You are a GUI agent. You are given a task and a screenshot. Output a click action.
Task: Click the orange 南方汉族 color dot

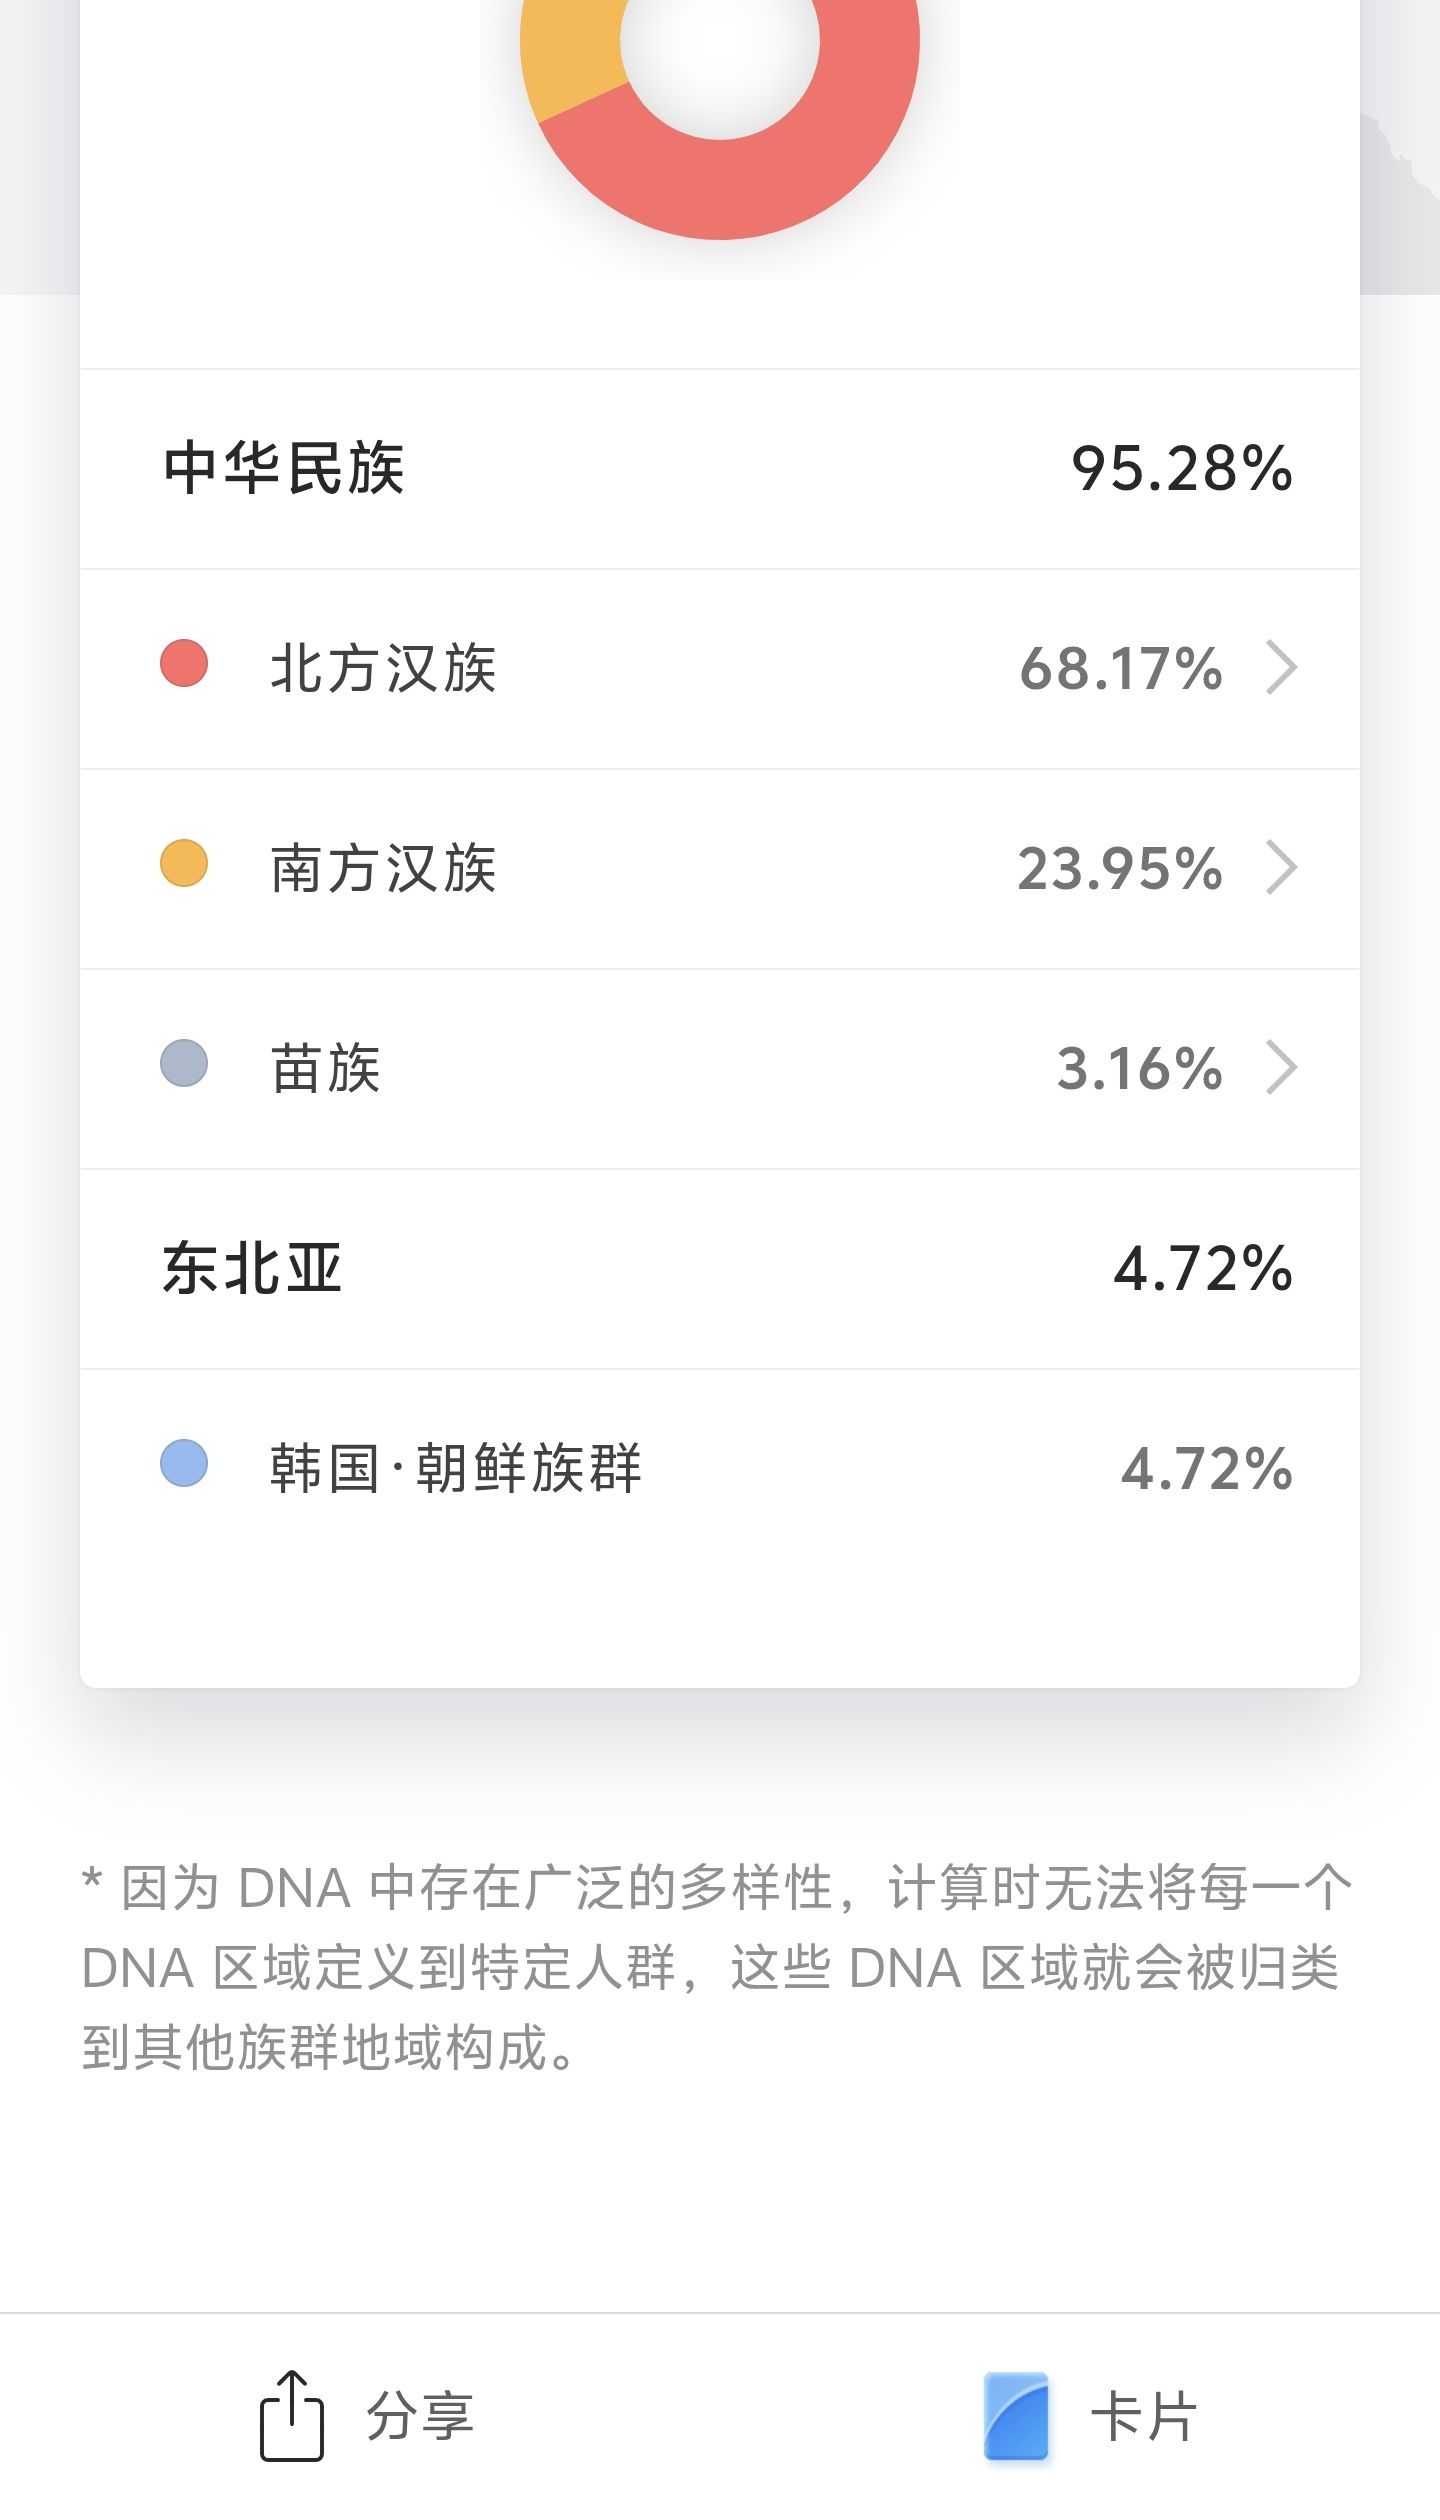(184, 864)
